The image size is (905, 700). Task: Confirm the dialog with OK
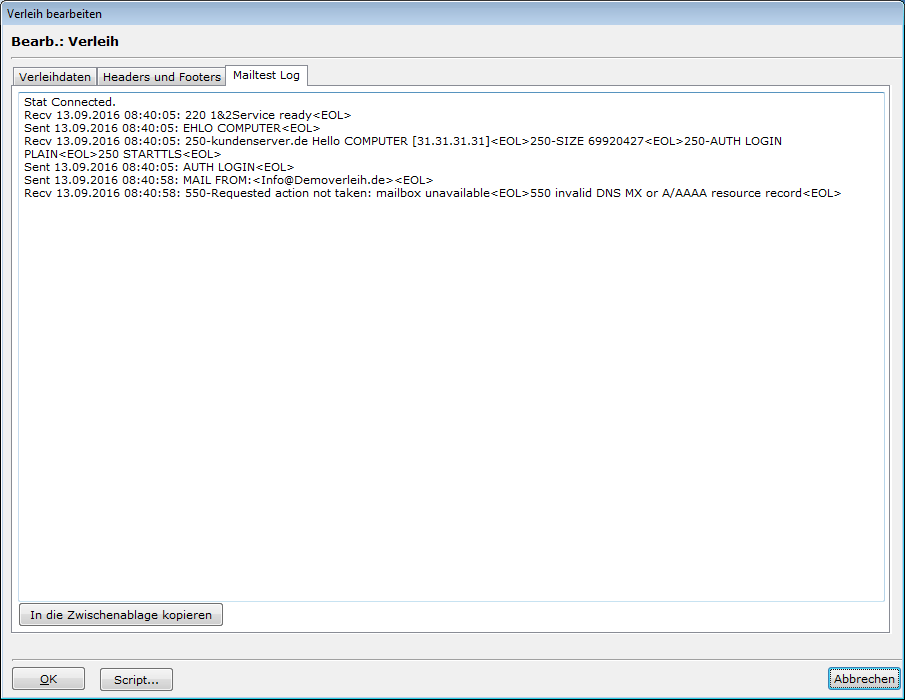tap(48, 680)
